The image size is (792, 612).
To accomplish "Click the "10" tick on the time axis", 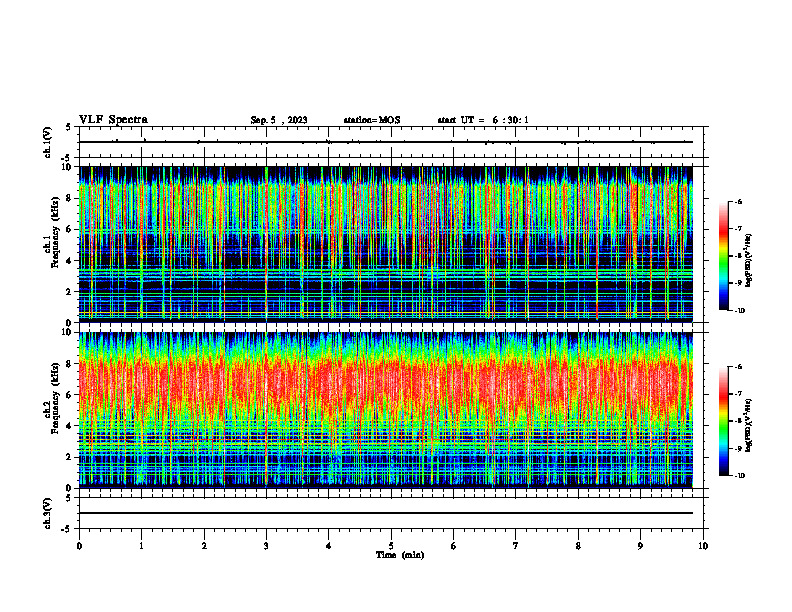I will [703, 546].
